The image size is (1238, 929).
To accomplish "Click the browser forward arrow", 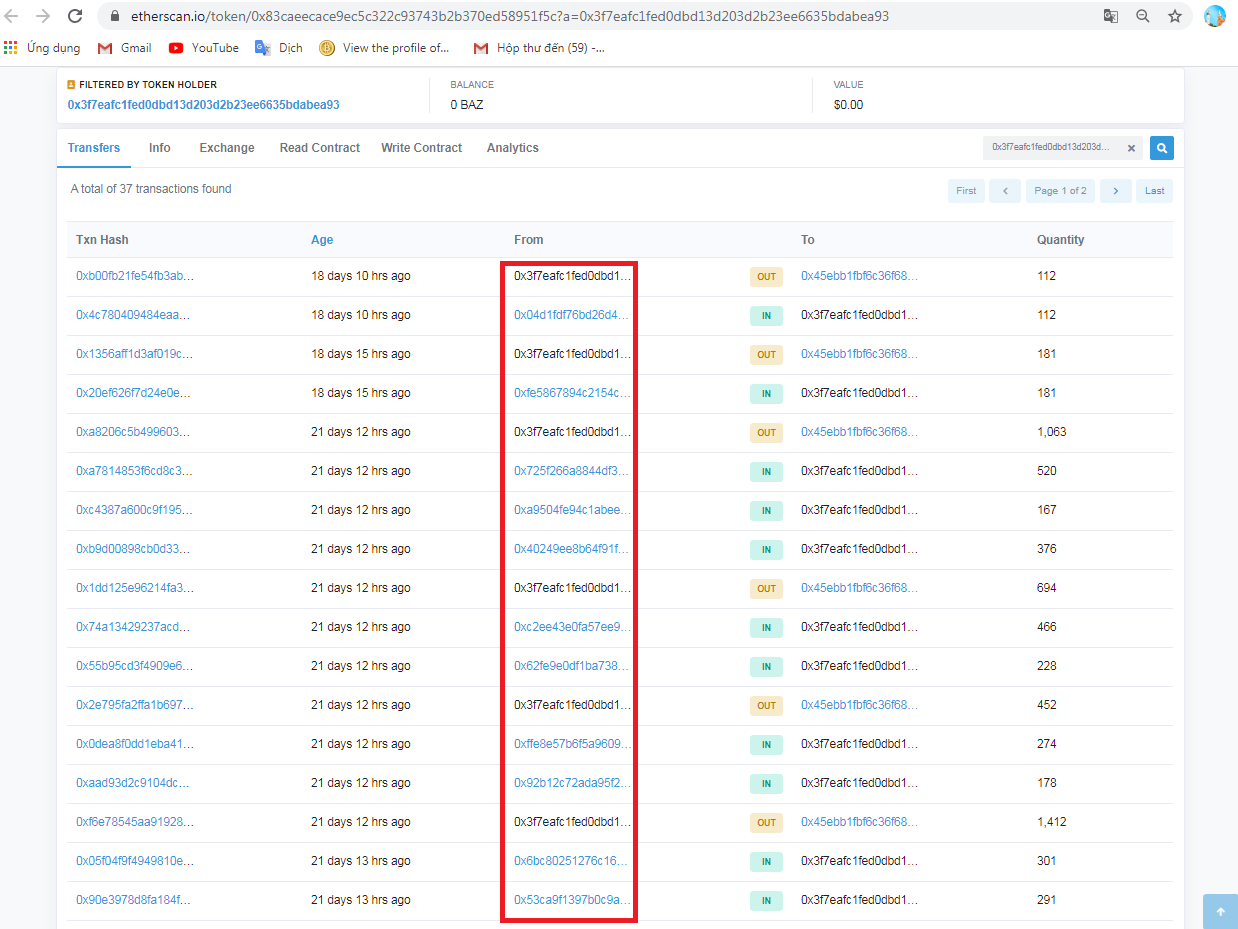I will [x=43, y=16].
